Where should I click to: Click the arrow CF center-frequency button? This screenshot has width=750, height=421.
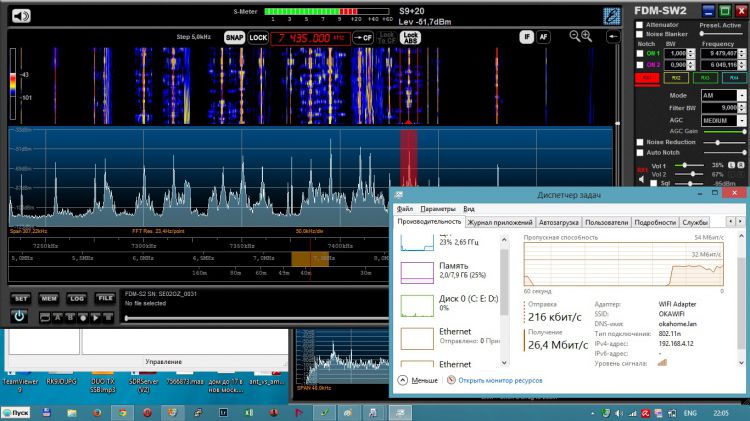point(363,37)
